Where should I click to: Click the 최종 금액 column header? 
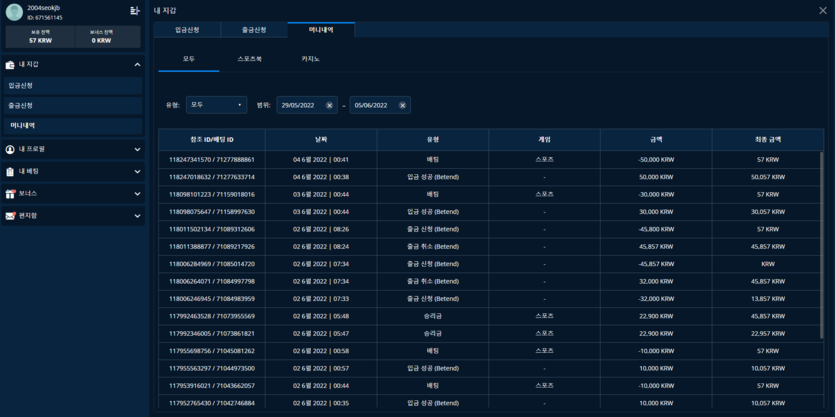point(767,140)
